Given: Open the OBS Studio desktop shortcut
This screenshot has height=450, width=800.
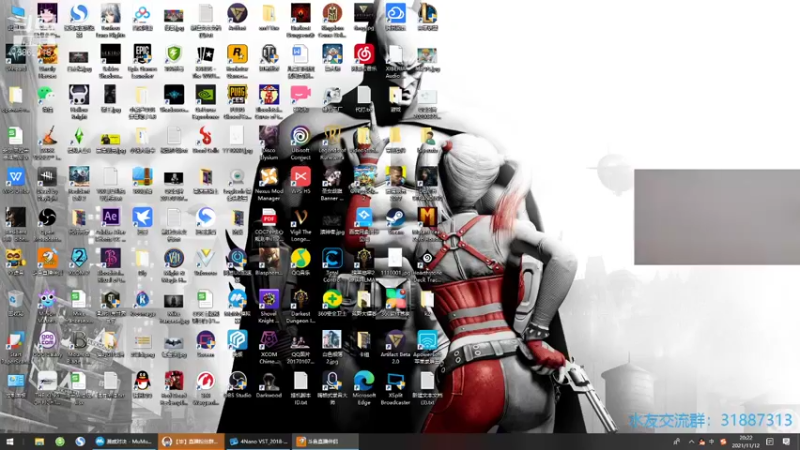Looking at the screenshot, I should [x=237, y=381].
